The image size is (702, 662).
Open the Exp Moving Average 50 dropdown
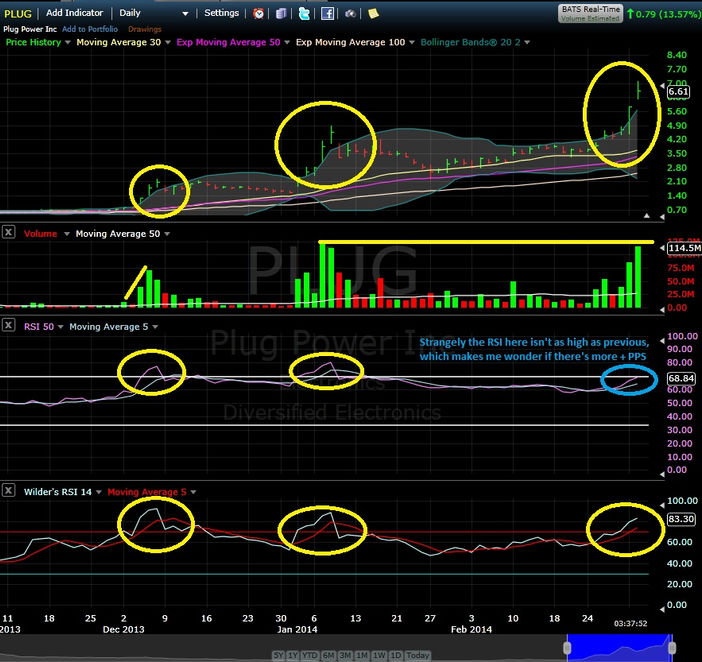click(287, 42)
